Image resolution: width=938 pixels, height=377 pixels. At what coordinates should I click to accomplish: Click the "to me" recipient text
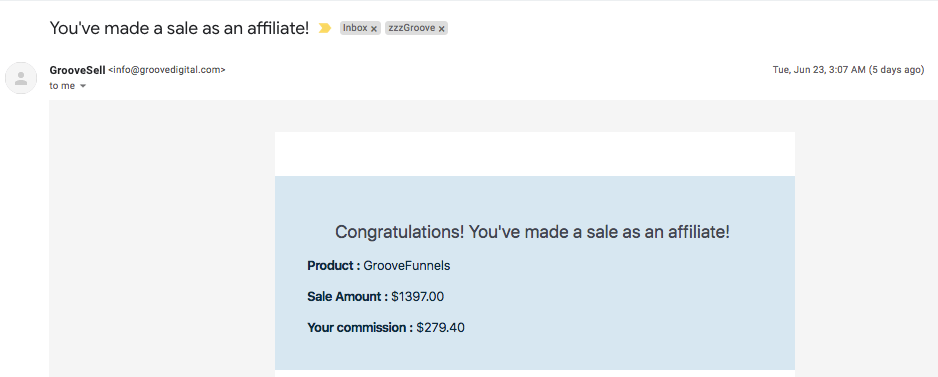coord(62,86)
